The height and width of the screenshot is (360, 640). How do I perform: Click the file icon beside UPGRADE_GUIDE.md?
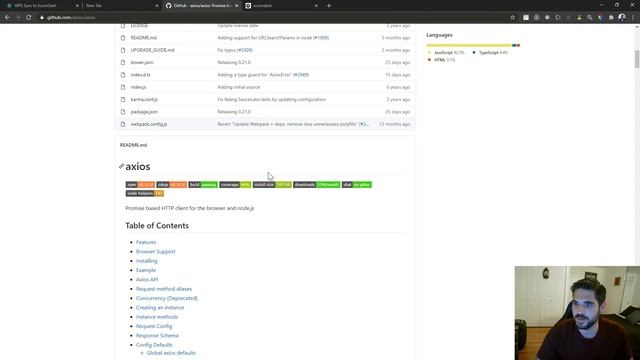123,50
